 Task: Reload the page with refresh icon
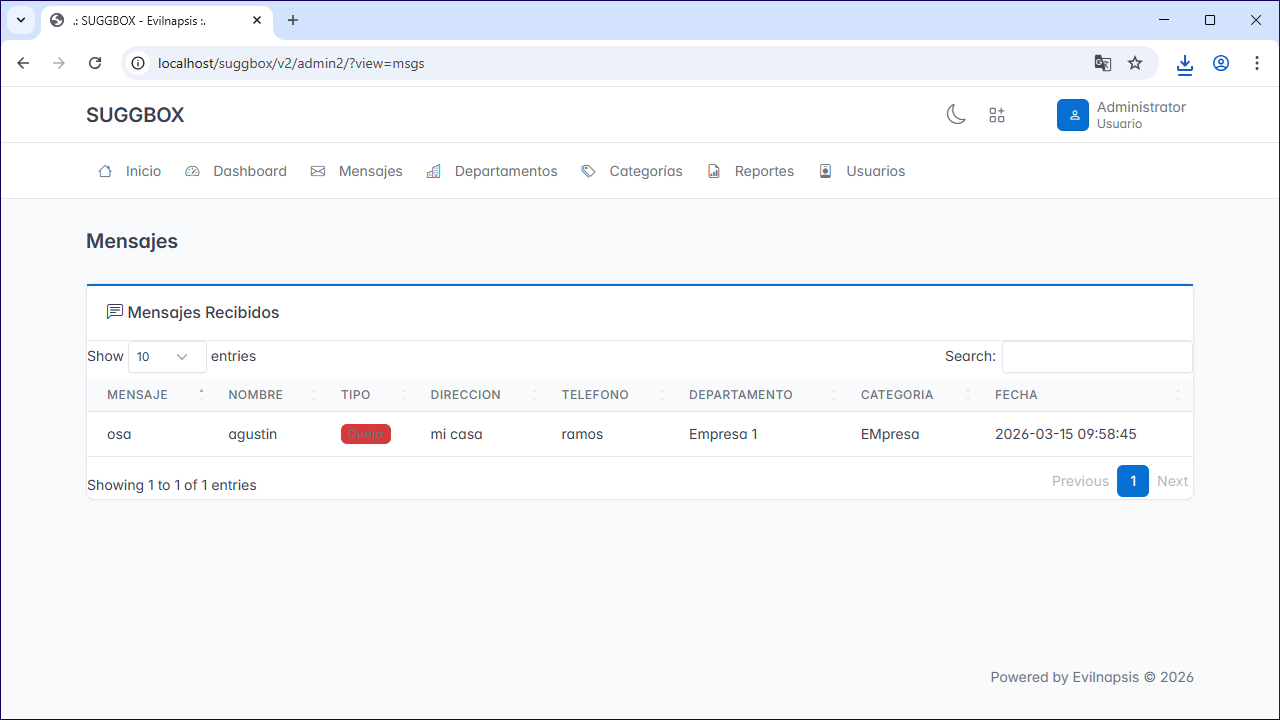pos(95,63)
